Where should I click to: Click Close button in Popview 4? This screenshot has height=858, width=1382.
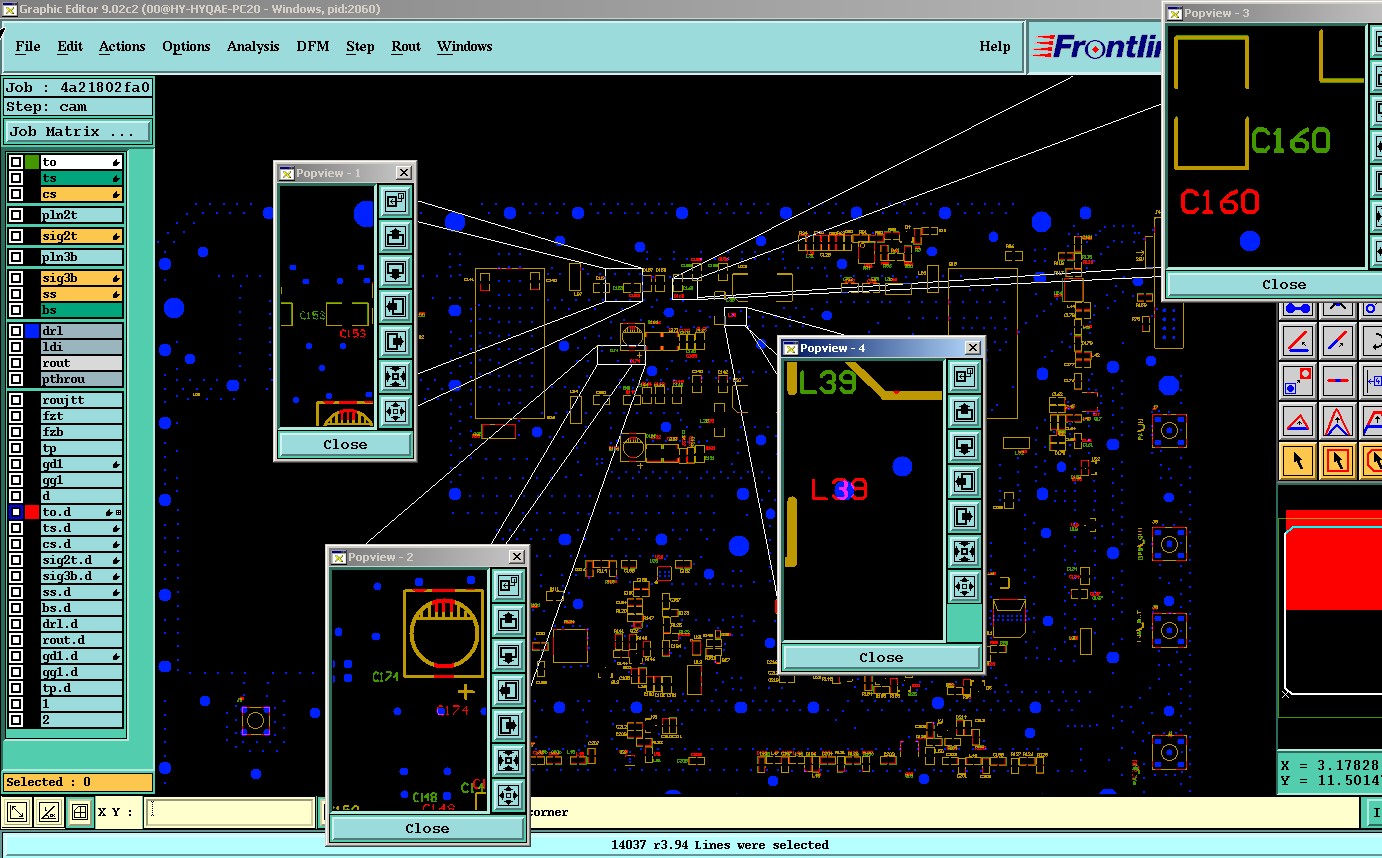click(x=881, y=657)
